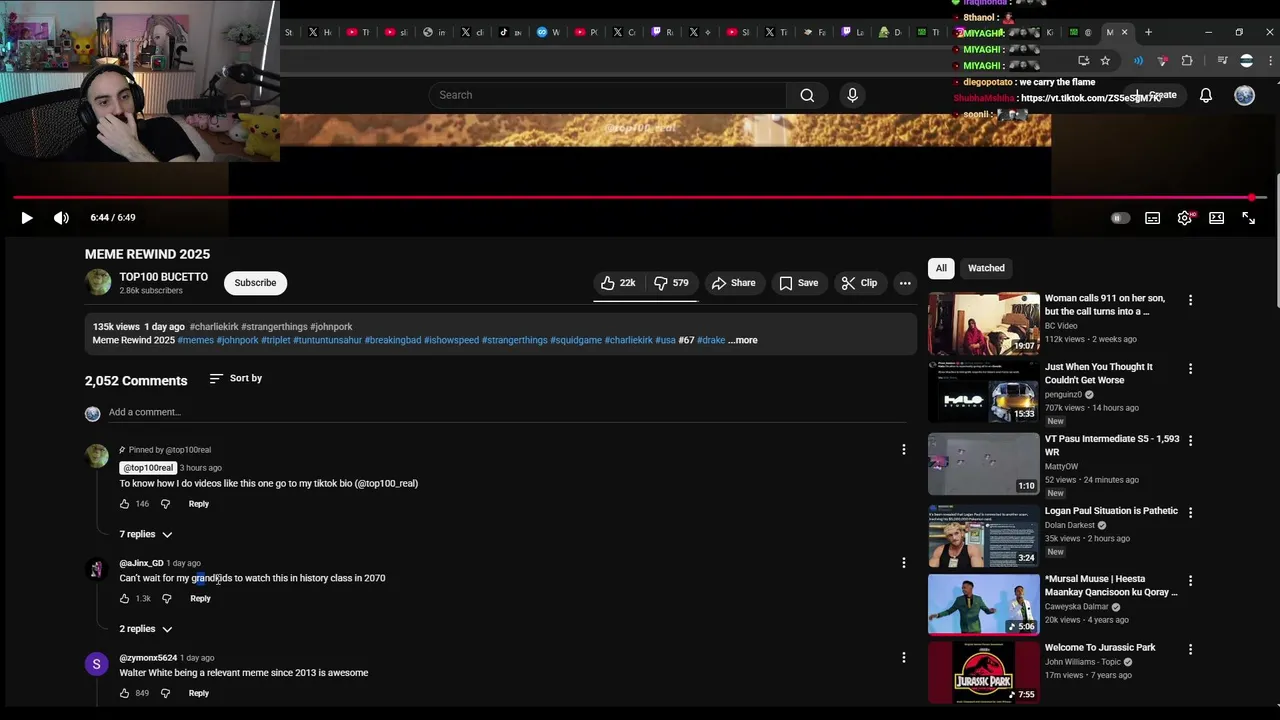Click the red video progress bar

pyautogui.click(x=640, y=197)
